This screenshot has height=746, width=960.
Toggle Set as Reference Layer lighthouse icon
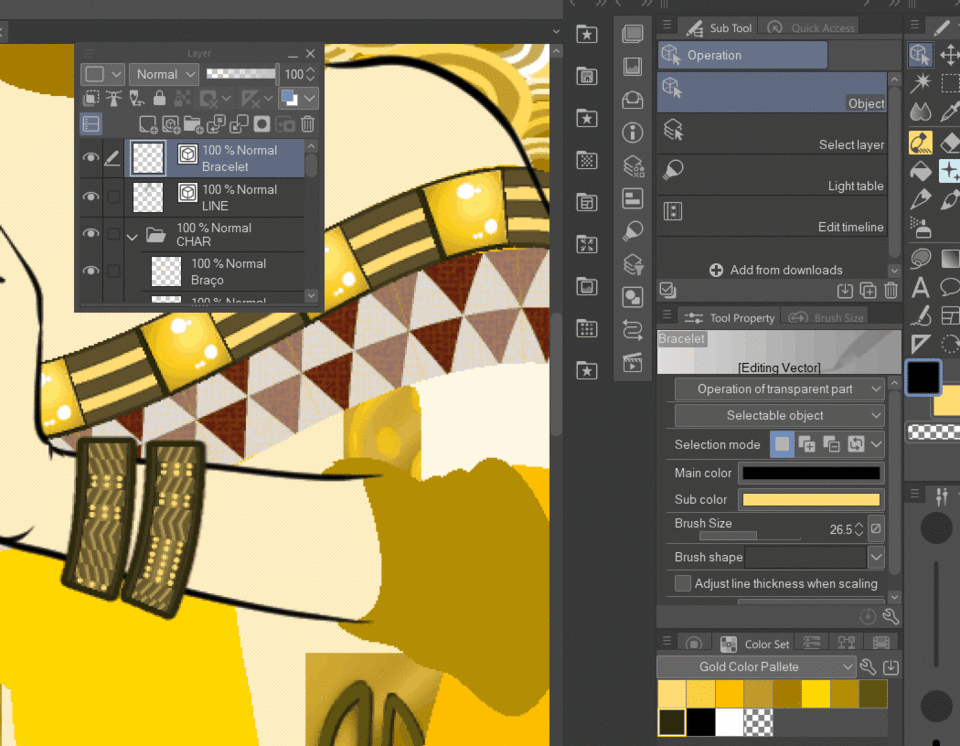[113, 98]
